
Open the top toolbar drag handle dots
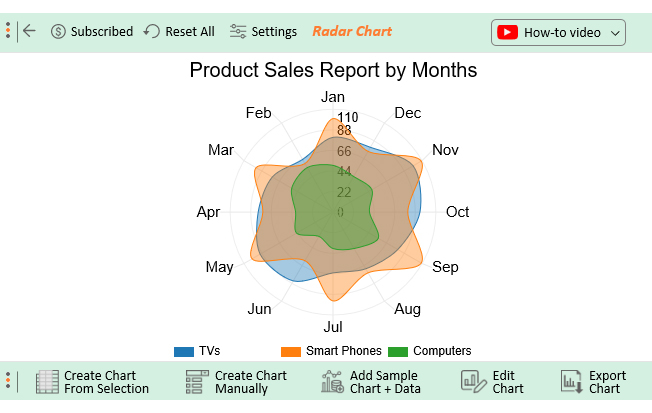pos(8,31)
